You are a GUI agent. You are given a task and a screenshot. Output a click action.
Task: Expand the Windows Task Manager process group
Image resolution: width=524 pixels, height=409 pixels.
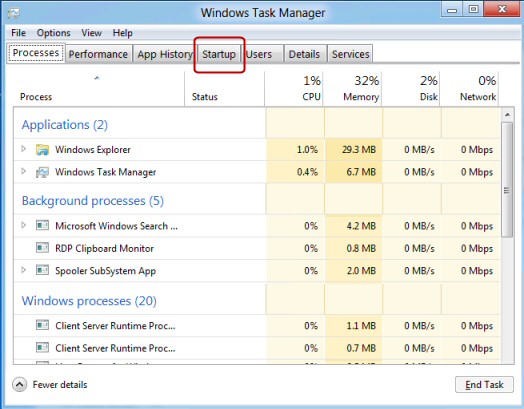click(x=23, y=171)
